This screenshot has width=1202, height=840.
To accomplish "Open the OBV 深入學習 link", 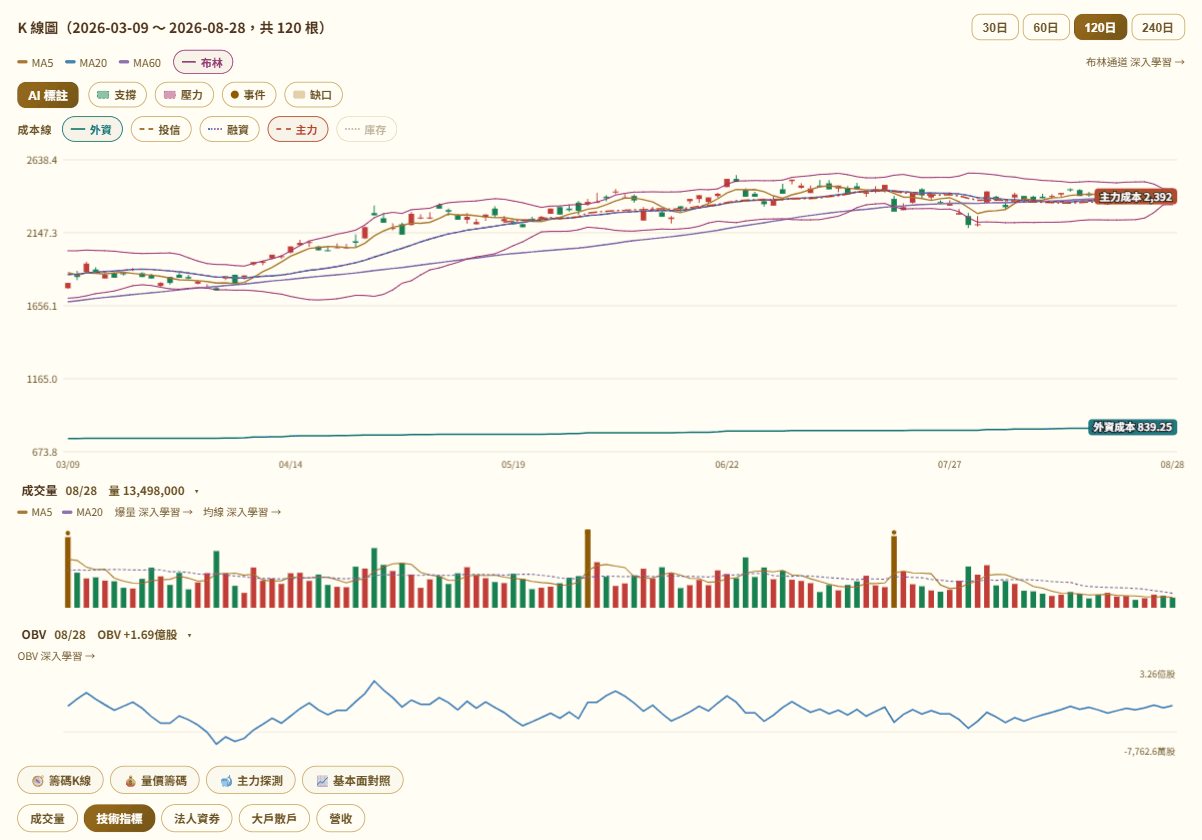I will click(x=56, y=656).
